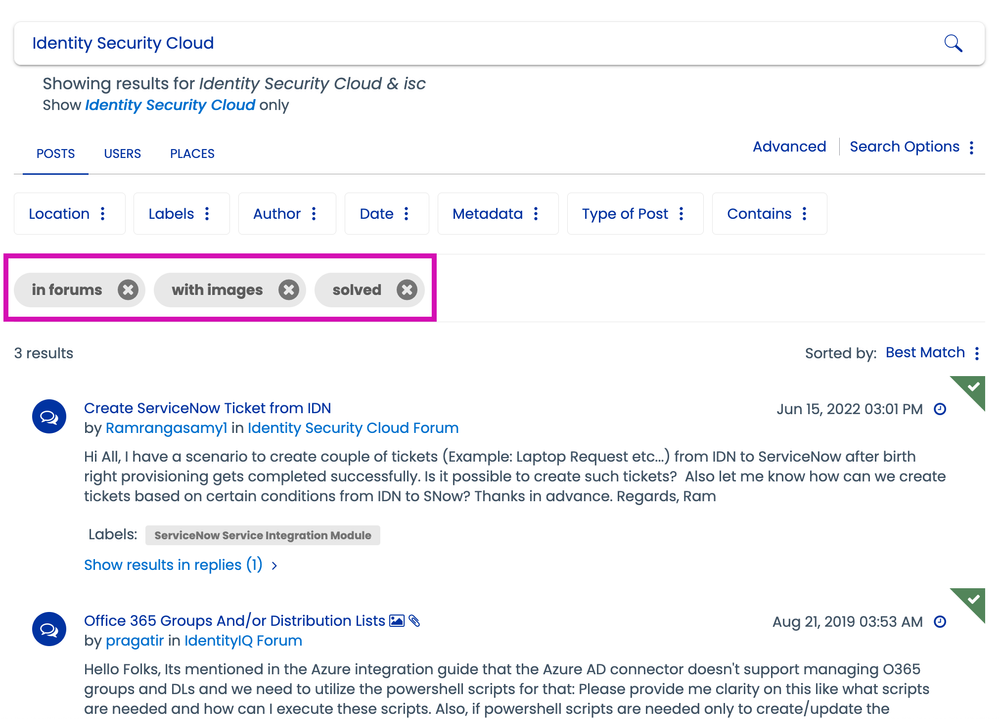Screen dimensions: 999x719
Task: Switch to the Places tab
Action: pyautogui.click(x=192, y=154)
